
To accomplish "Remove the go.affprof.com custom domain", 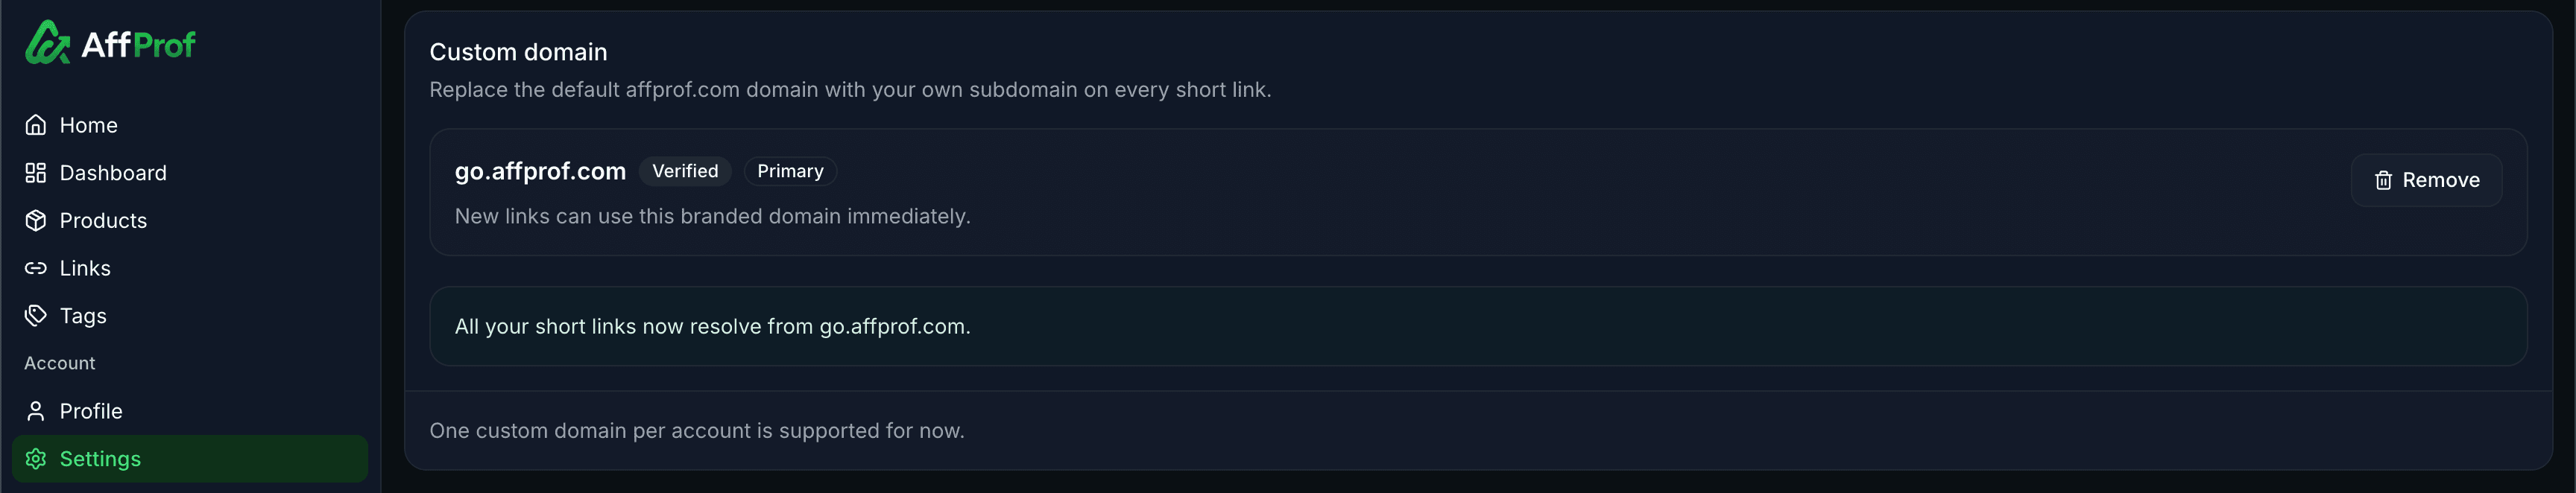I will point(2426,180).
